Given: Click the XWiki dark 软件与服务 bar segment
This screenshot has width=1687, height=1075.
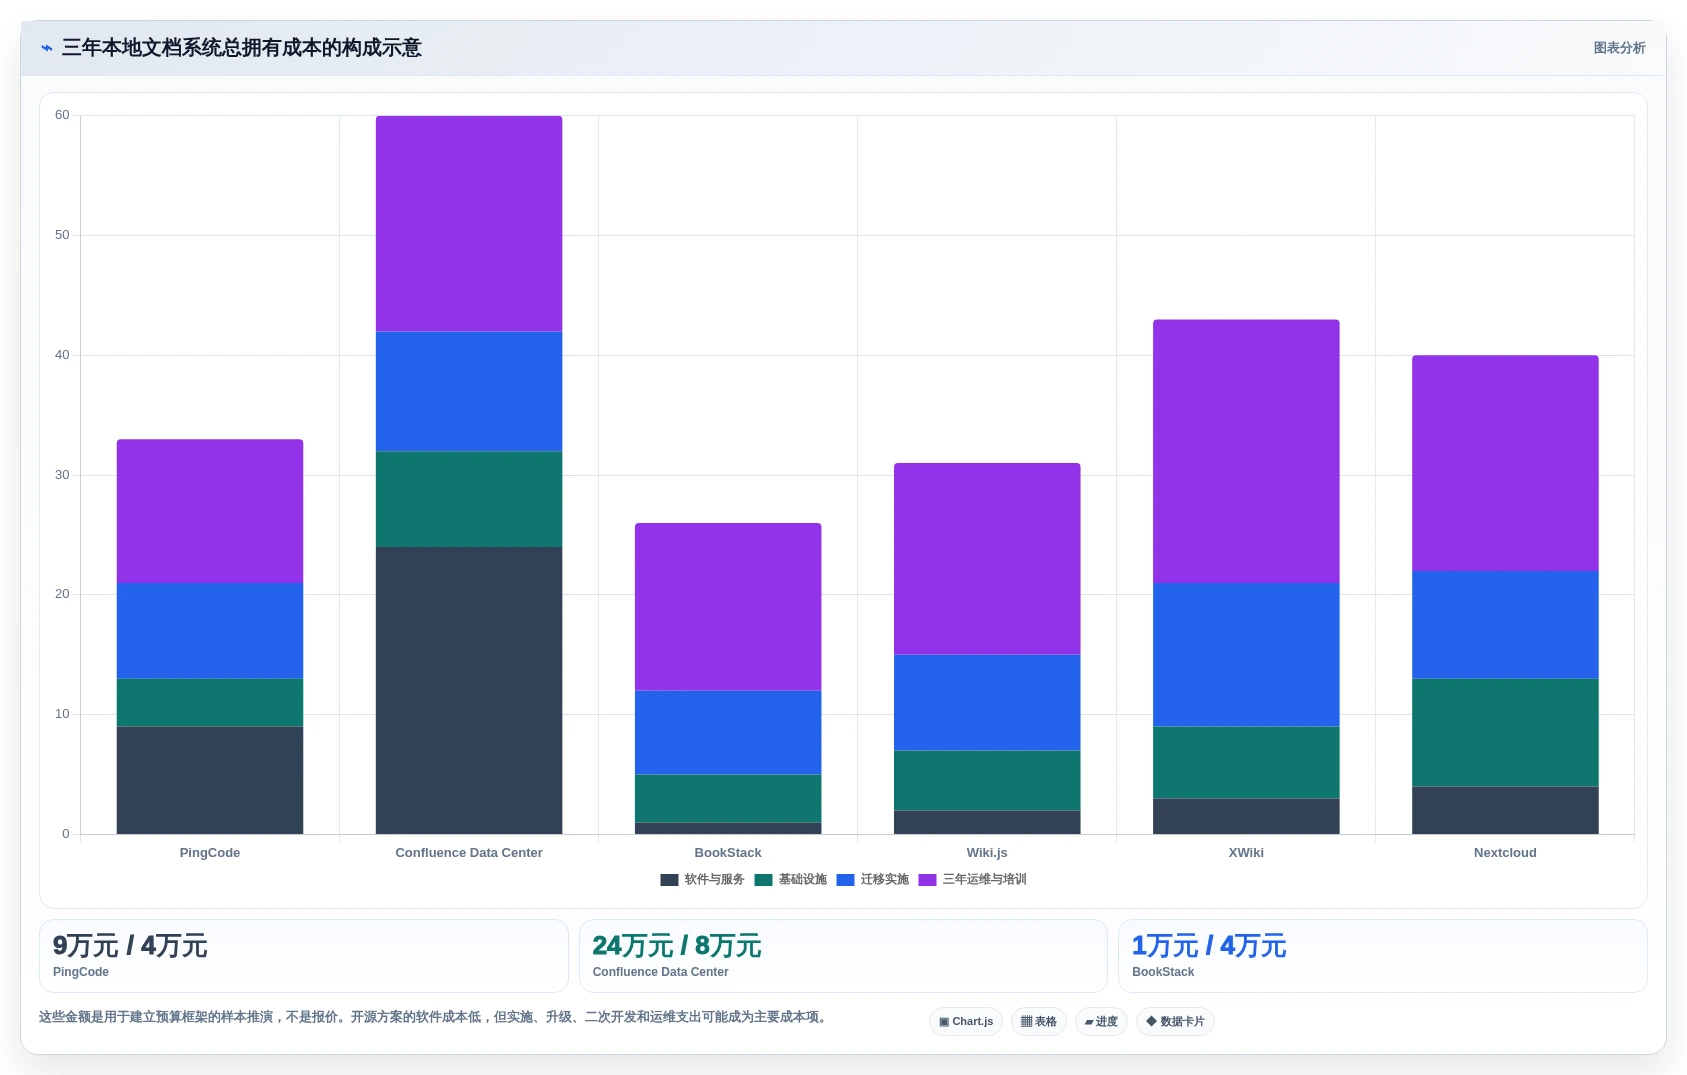Looking at the screenshot, I should (x=1246, y=816).
